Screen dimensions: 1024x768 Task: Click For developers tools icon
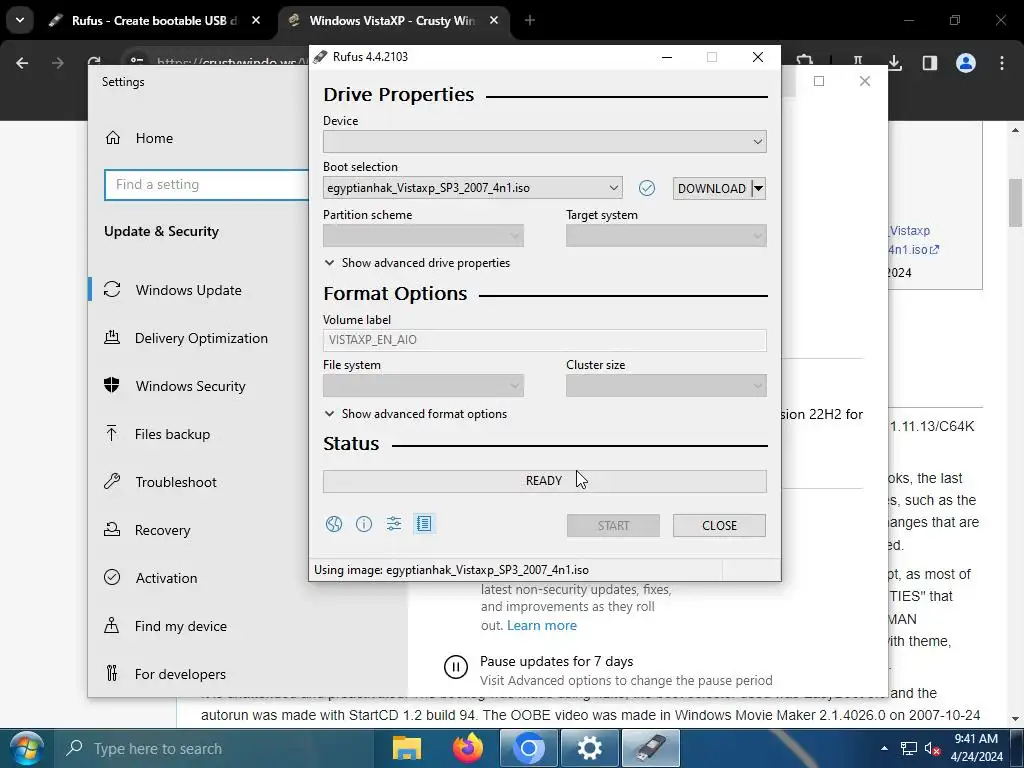click(x=112, y=673)
